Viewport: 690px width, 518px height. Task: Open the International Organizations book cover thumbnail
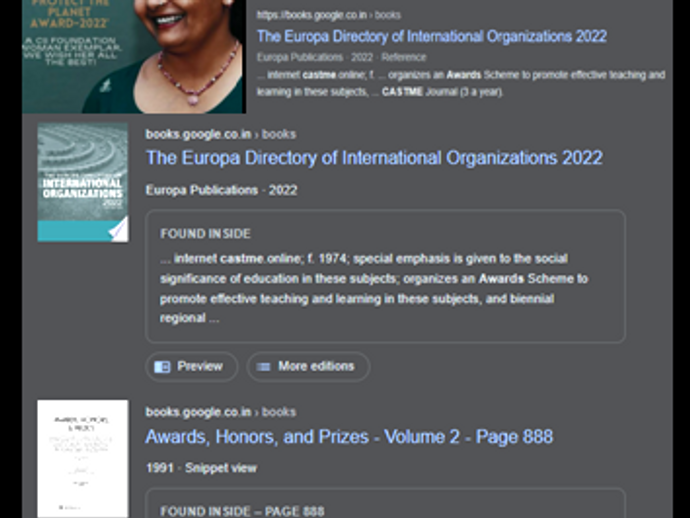[83, 182]
